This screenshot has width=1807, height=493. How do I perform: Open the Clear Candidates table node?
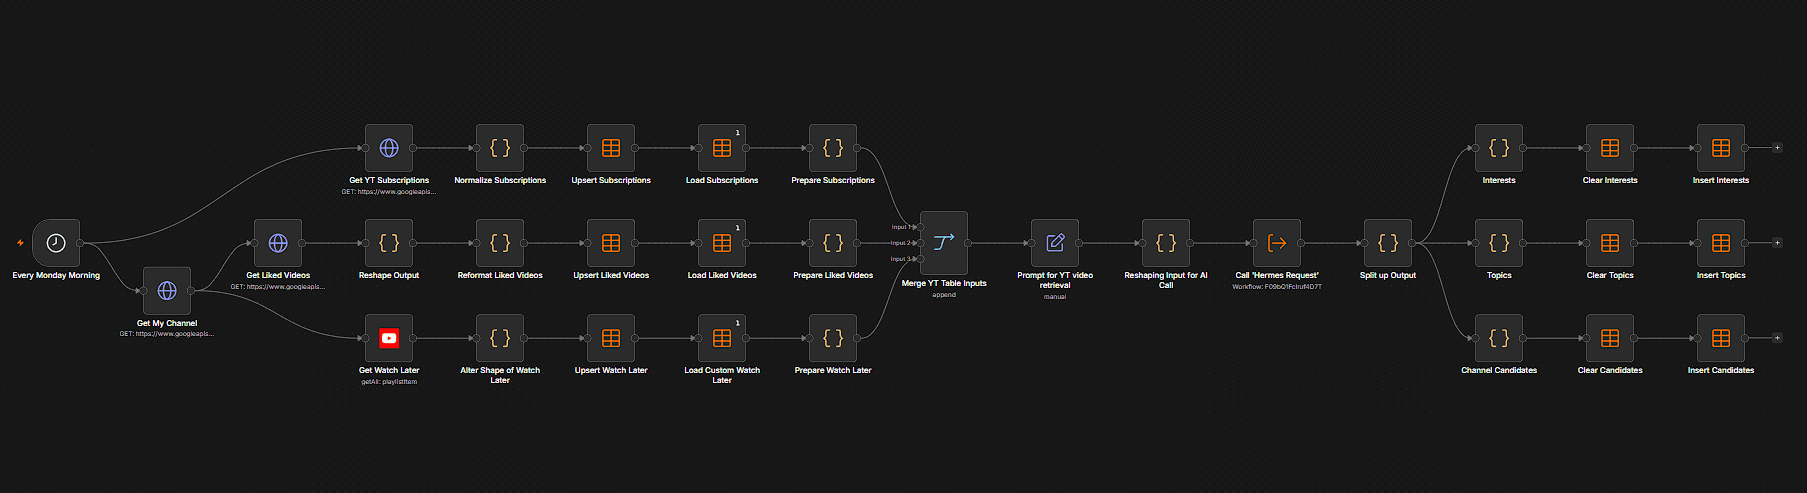point(1610,338)
